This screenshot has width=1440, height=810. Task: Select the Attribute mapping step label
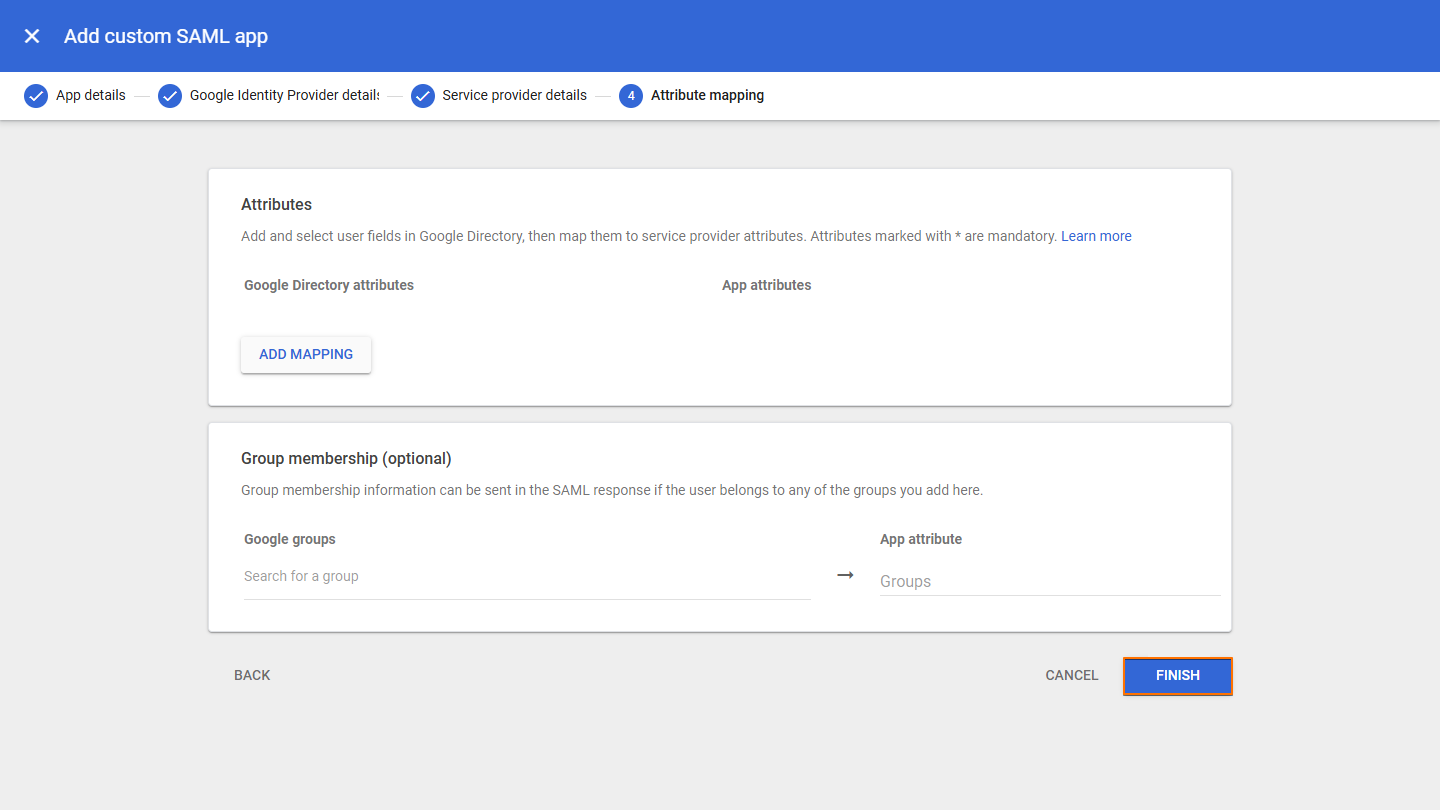coord(708,95)
